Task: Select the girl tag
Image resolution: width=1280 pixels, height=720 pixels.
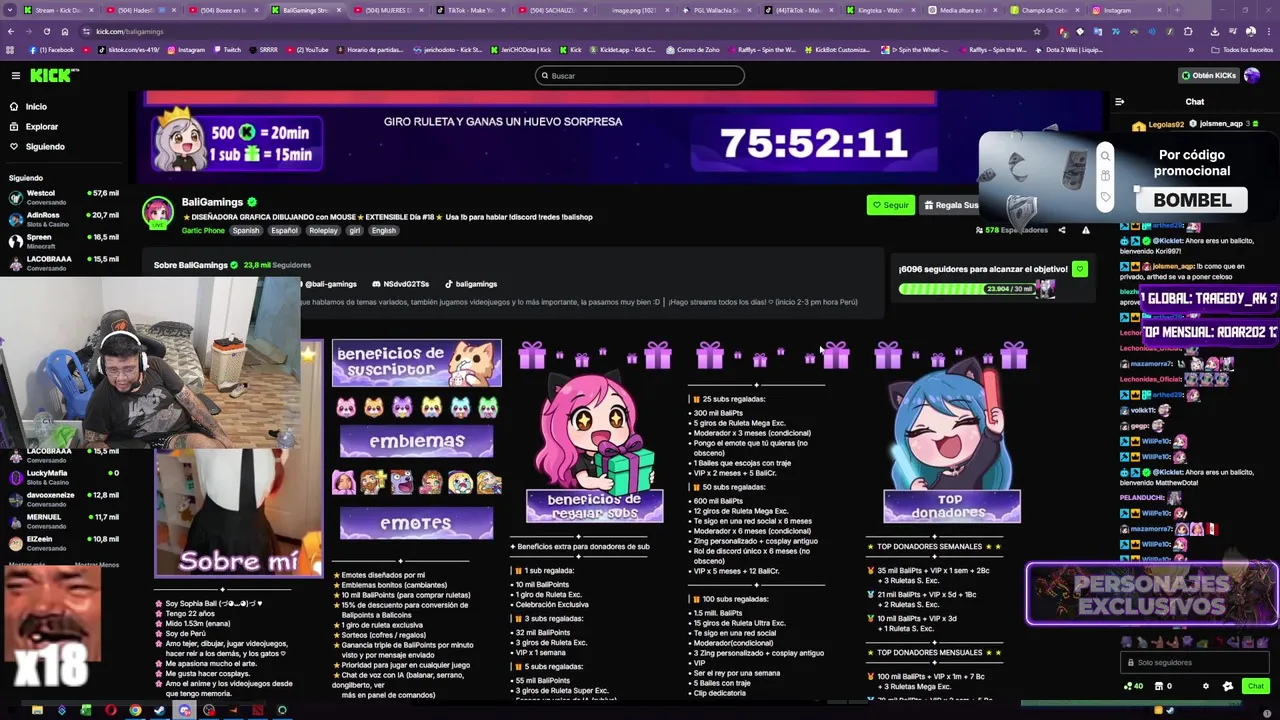Action: [x=354, y=230]
